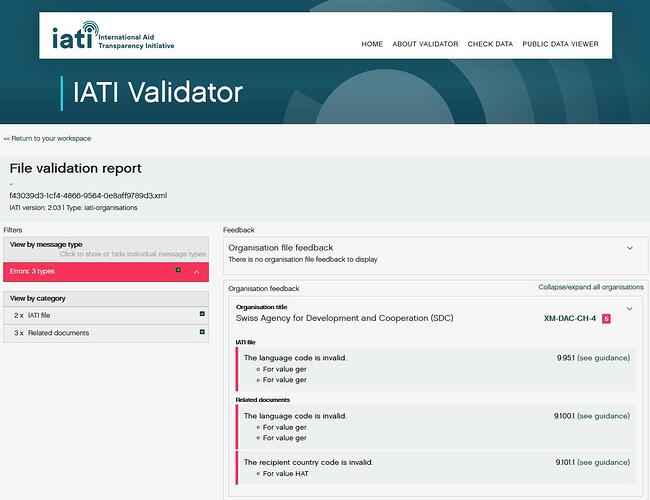Screen dimensions: 650x500
Task: Open the PUBLIC DATA VIEWER page
Action: coord(560,44)
